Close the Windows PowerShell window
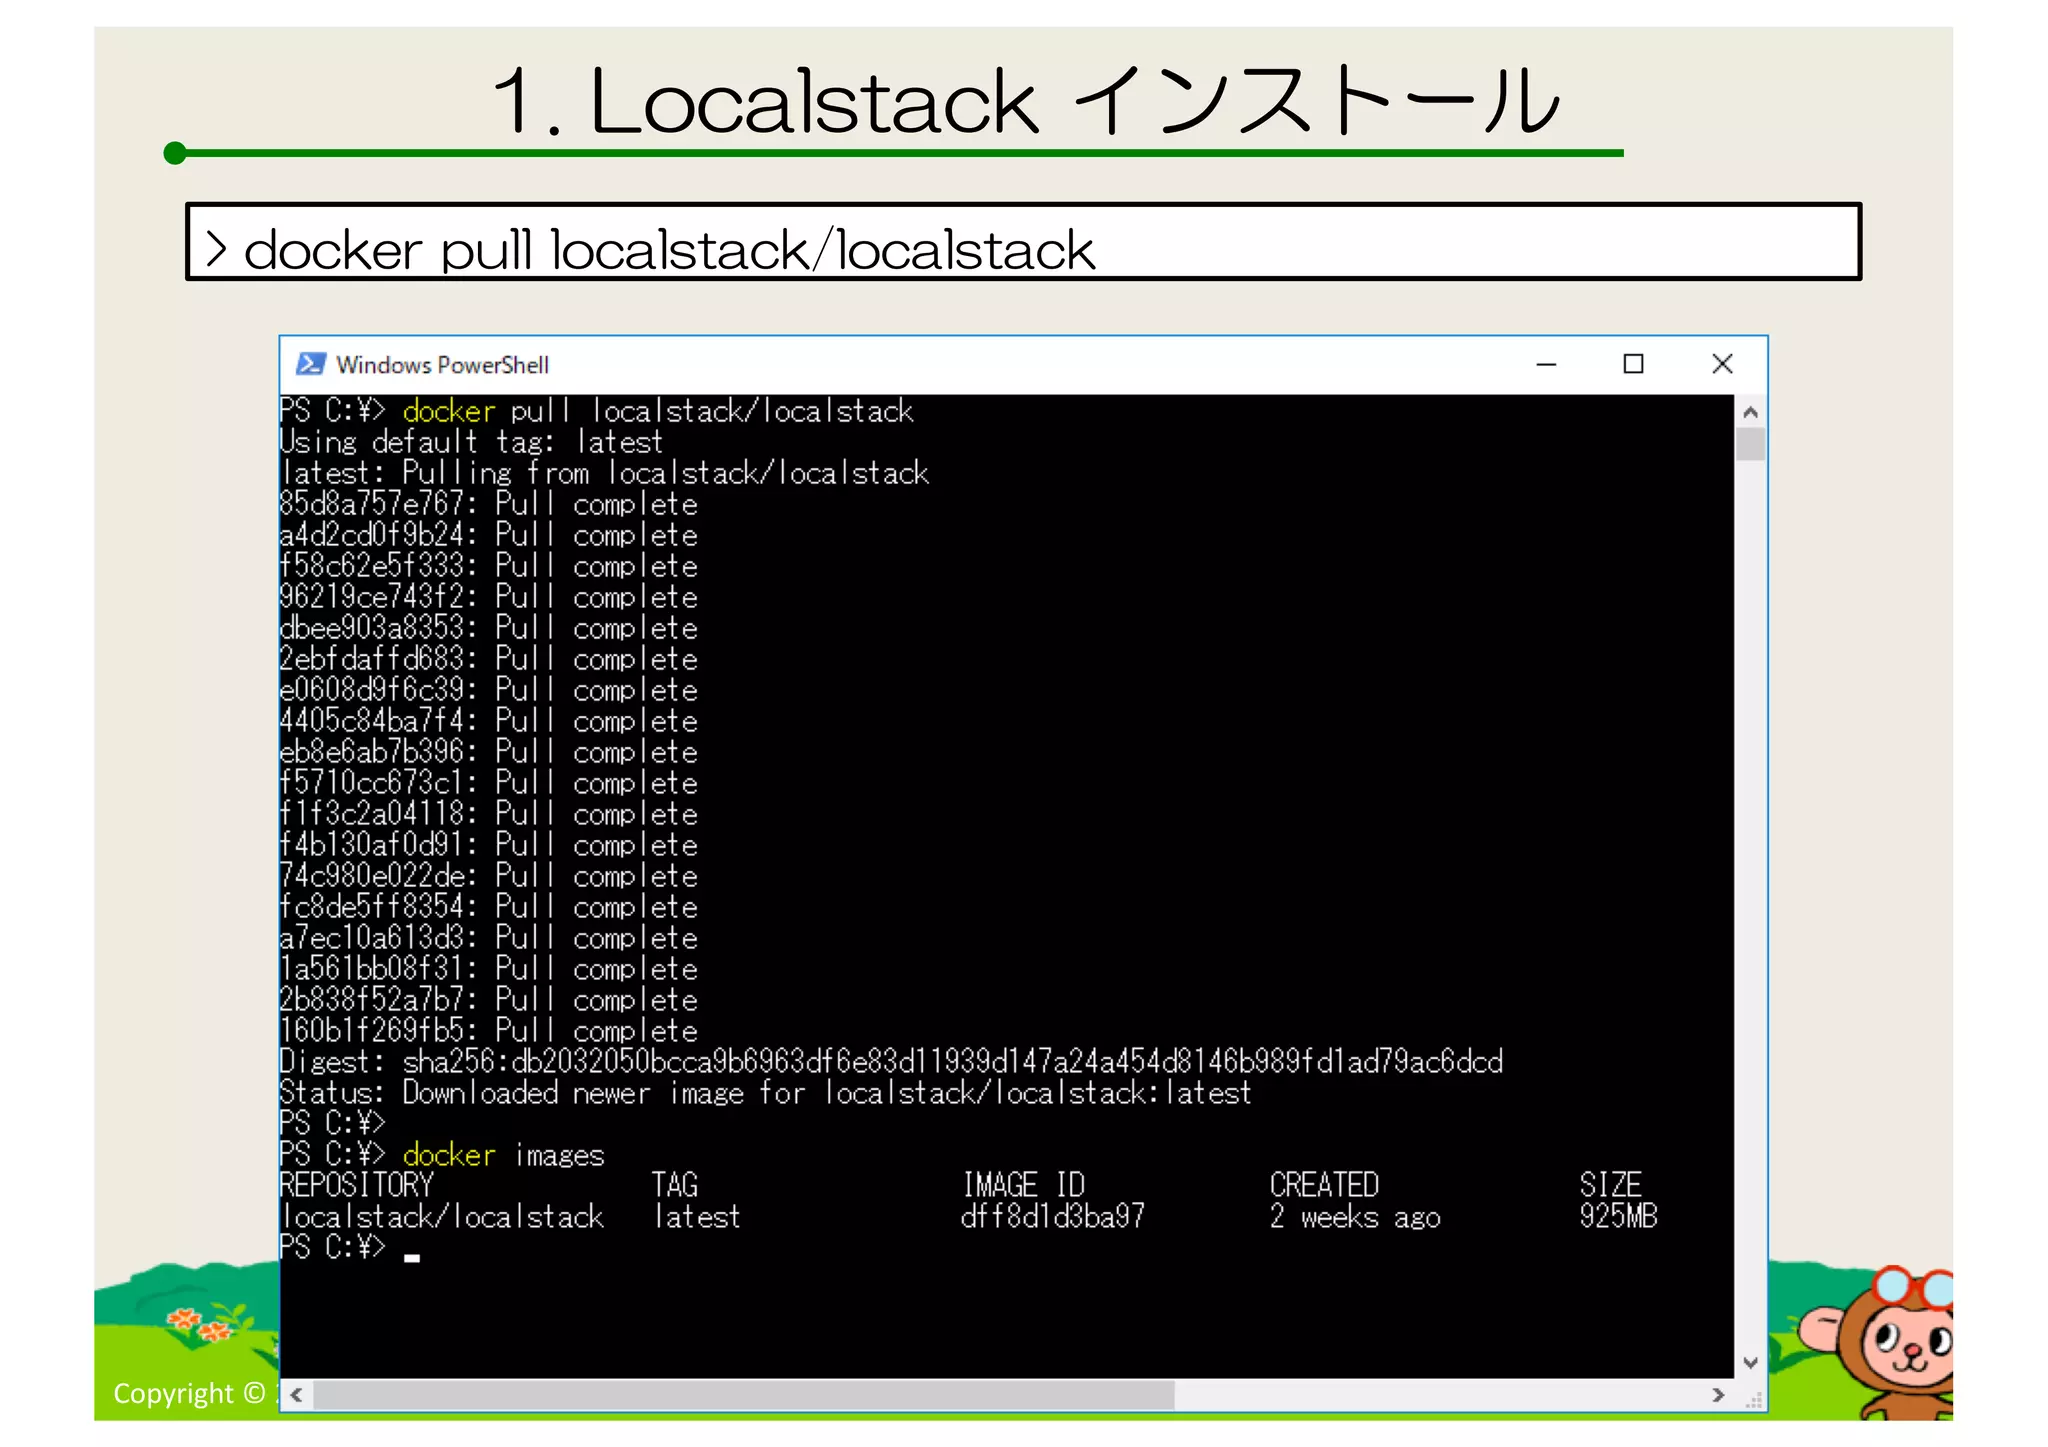 [1722, 364]
